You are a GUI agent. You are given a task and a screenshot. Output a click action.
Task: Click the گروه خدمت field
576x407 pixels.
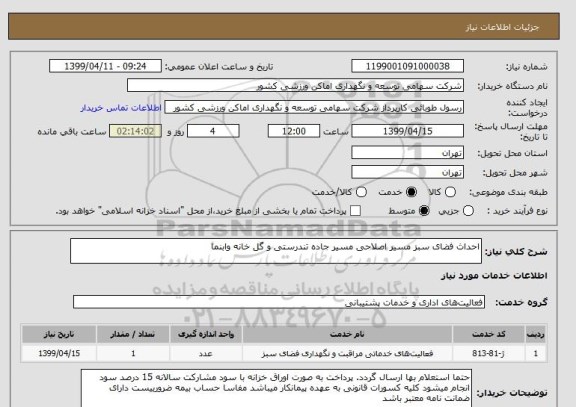(279, 302)
